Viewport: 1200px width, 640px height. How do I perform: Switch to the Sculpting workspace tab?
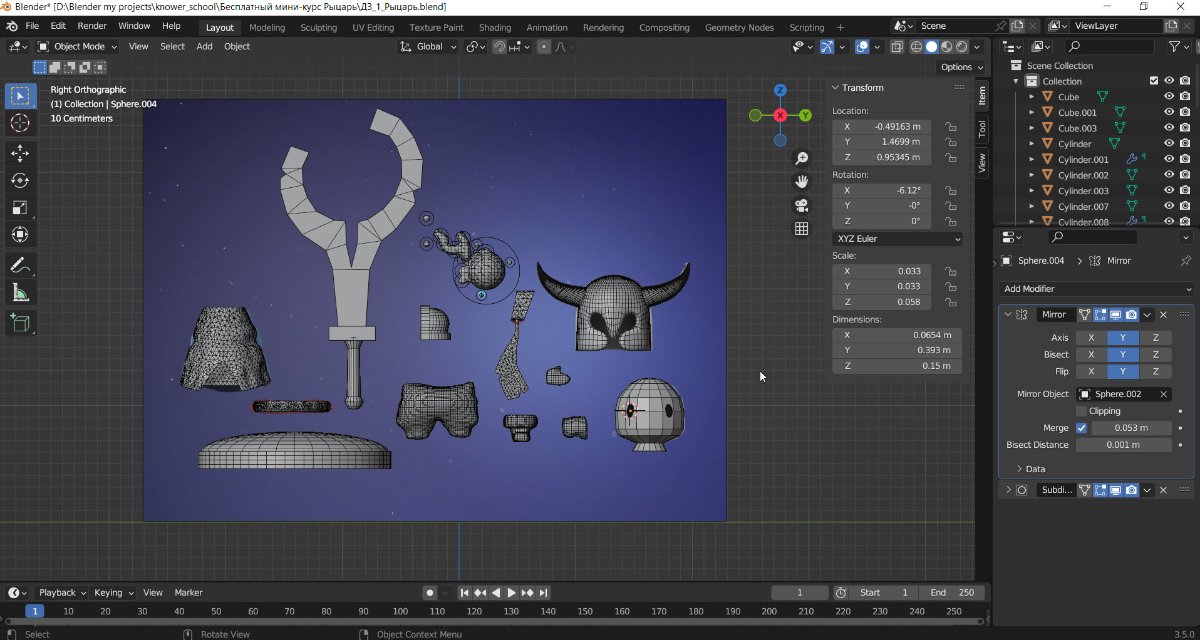318,28
